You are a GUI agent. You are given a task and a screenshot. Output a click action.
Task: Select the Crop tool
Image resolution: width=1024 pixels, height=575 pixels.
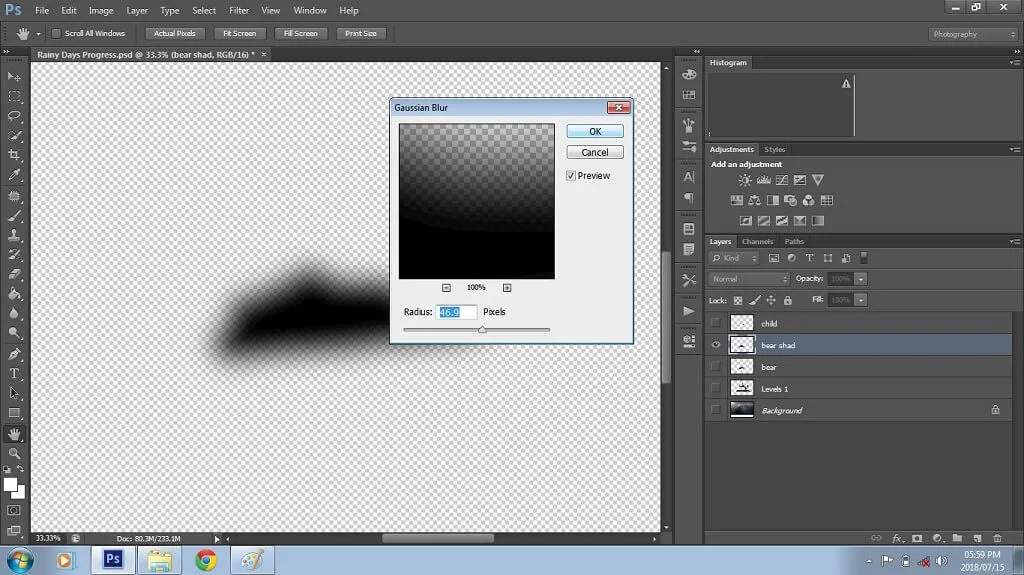(14, 155)
